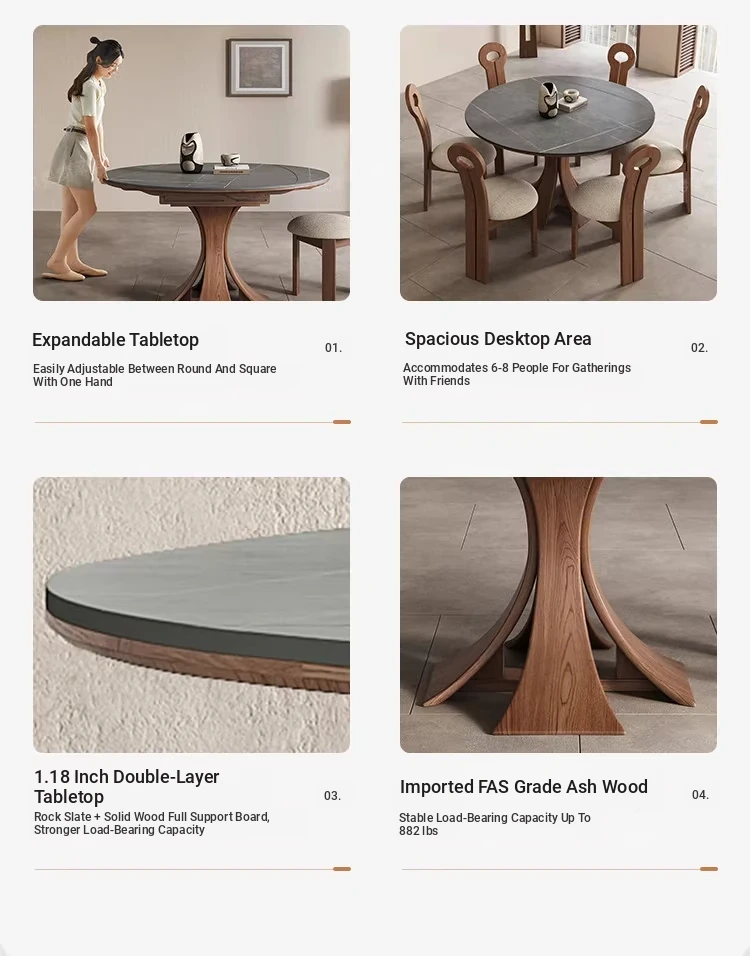The width and height of the screenshot is (750, 956).
Task: Click the 02. feature number
Action: pyautogui.click(x=699, y=348)
